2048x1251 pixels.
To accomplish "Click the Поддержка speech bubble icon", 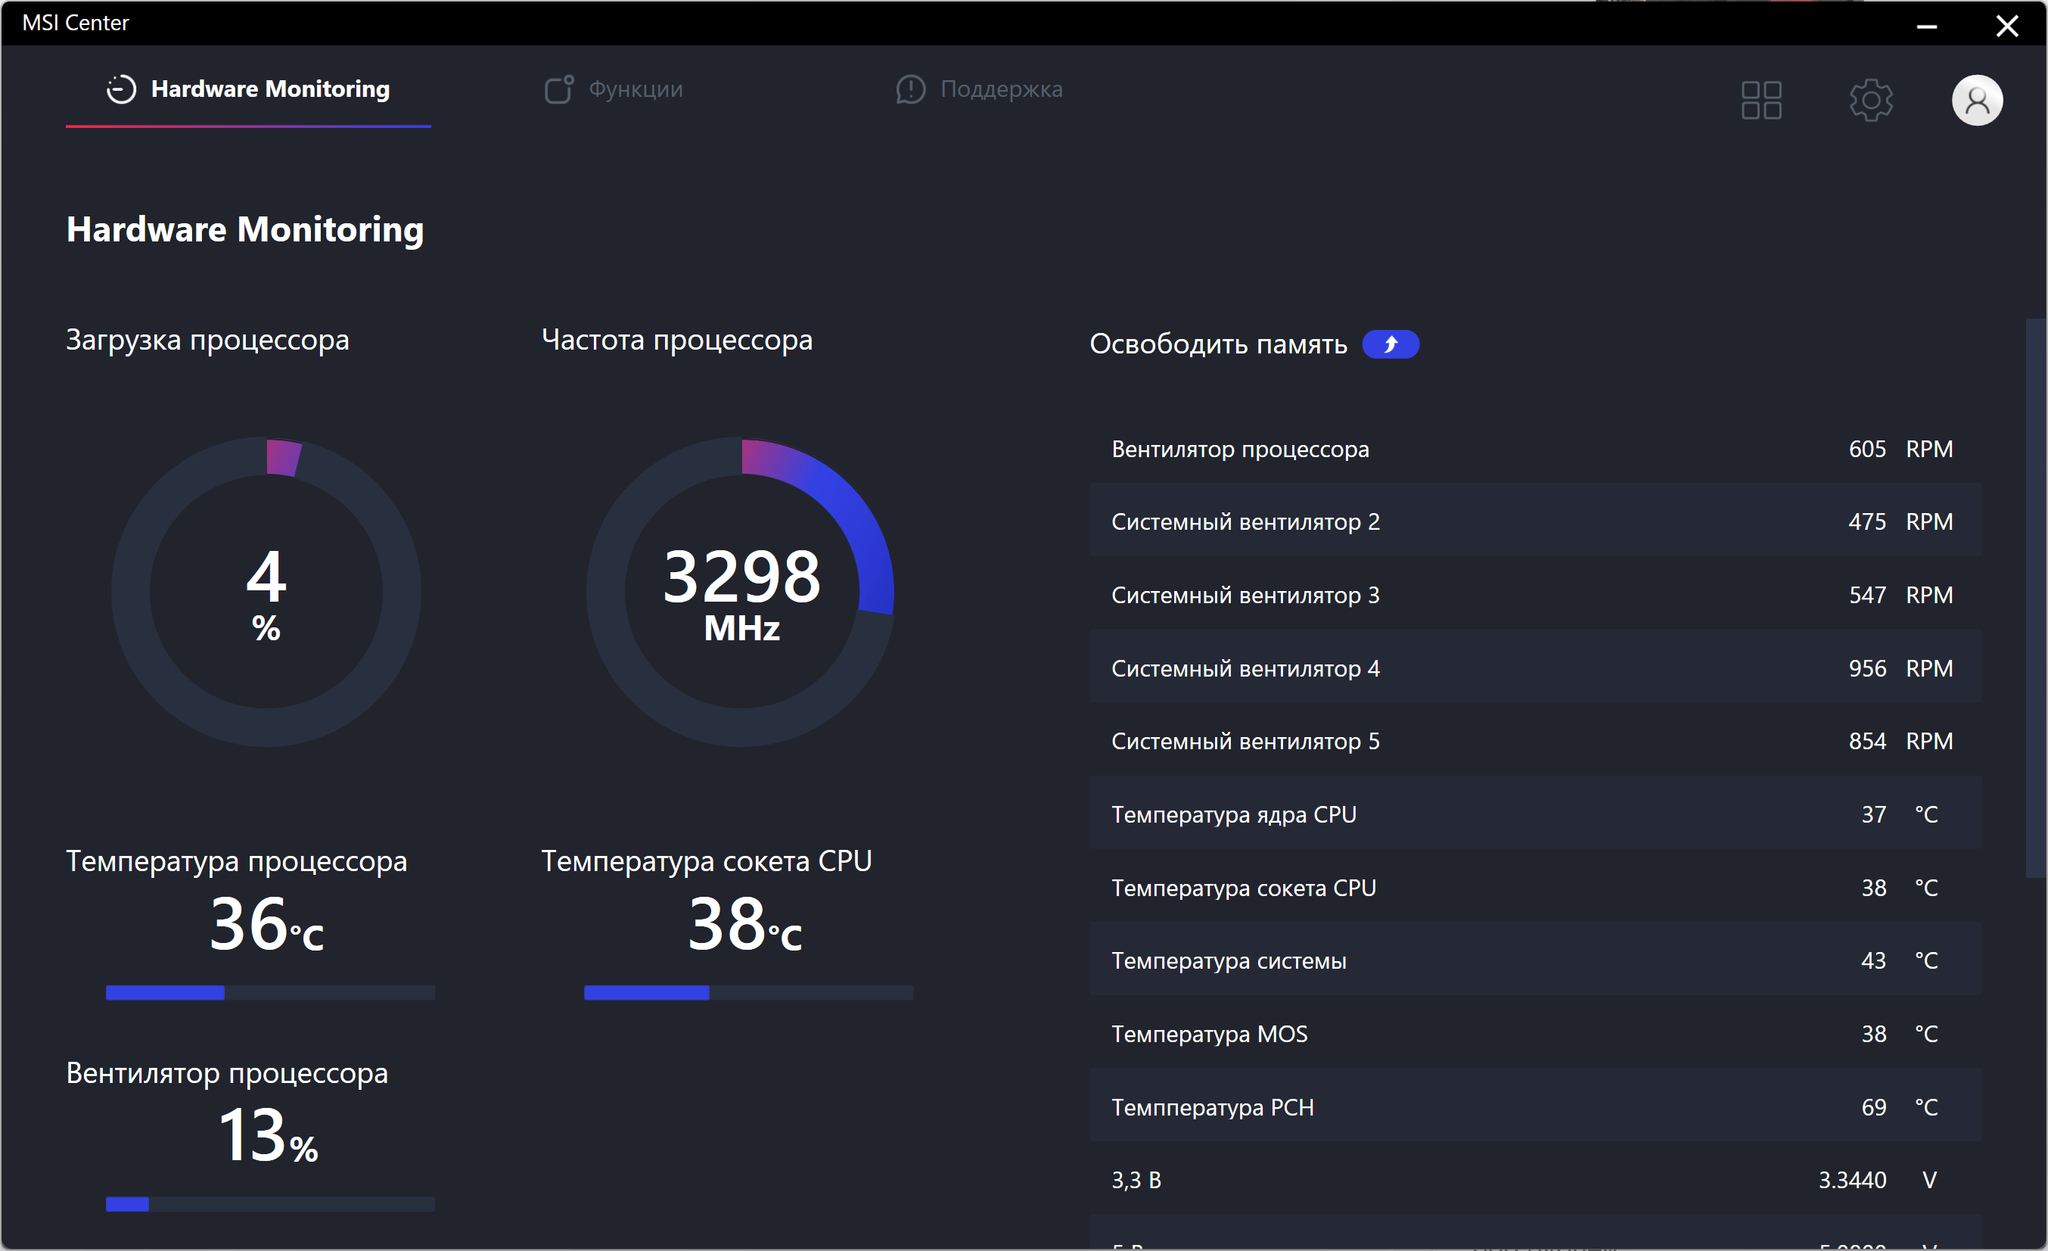I will click(x=910, y=89).
